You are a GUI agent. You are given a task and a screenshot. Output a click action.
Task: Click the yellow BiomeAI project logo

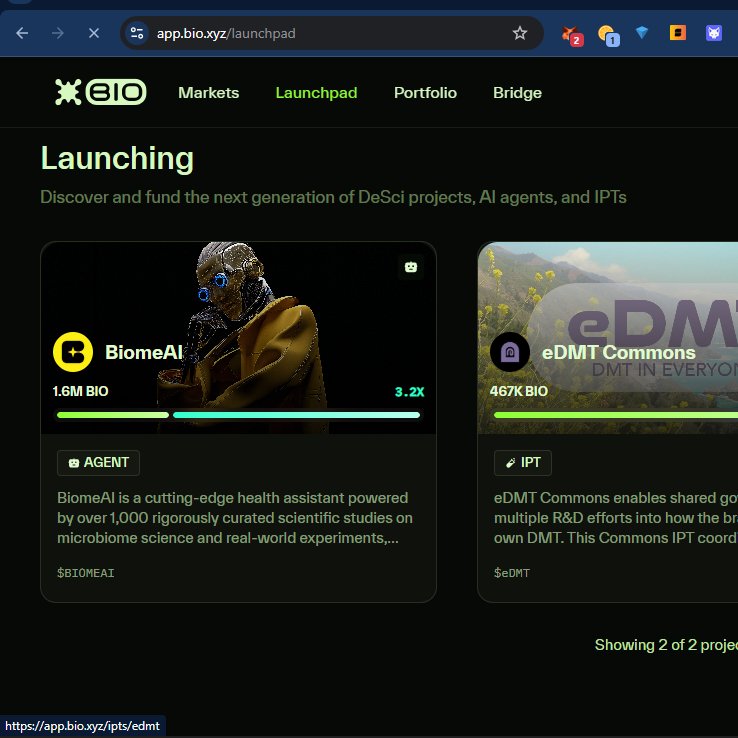click(73, 352)
